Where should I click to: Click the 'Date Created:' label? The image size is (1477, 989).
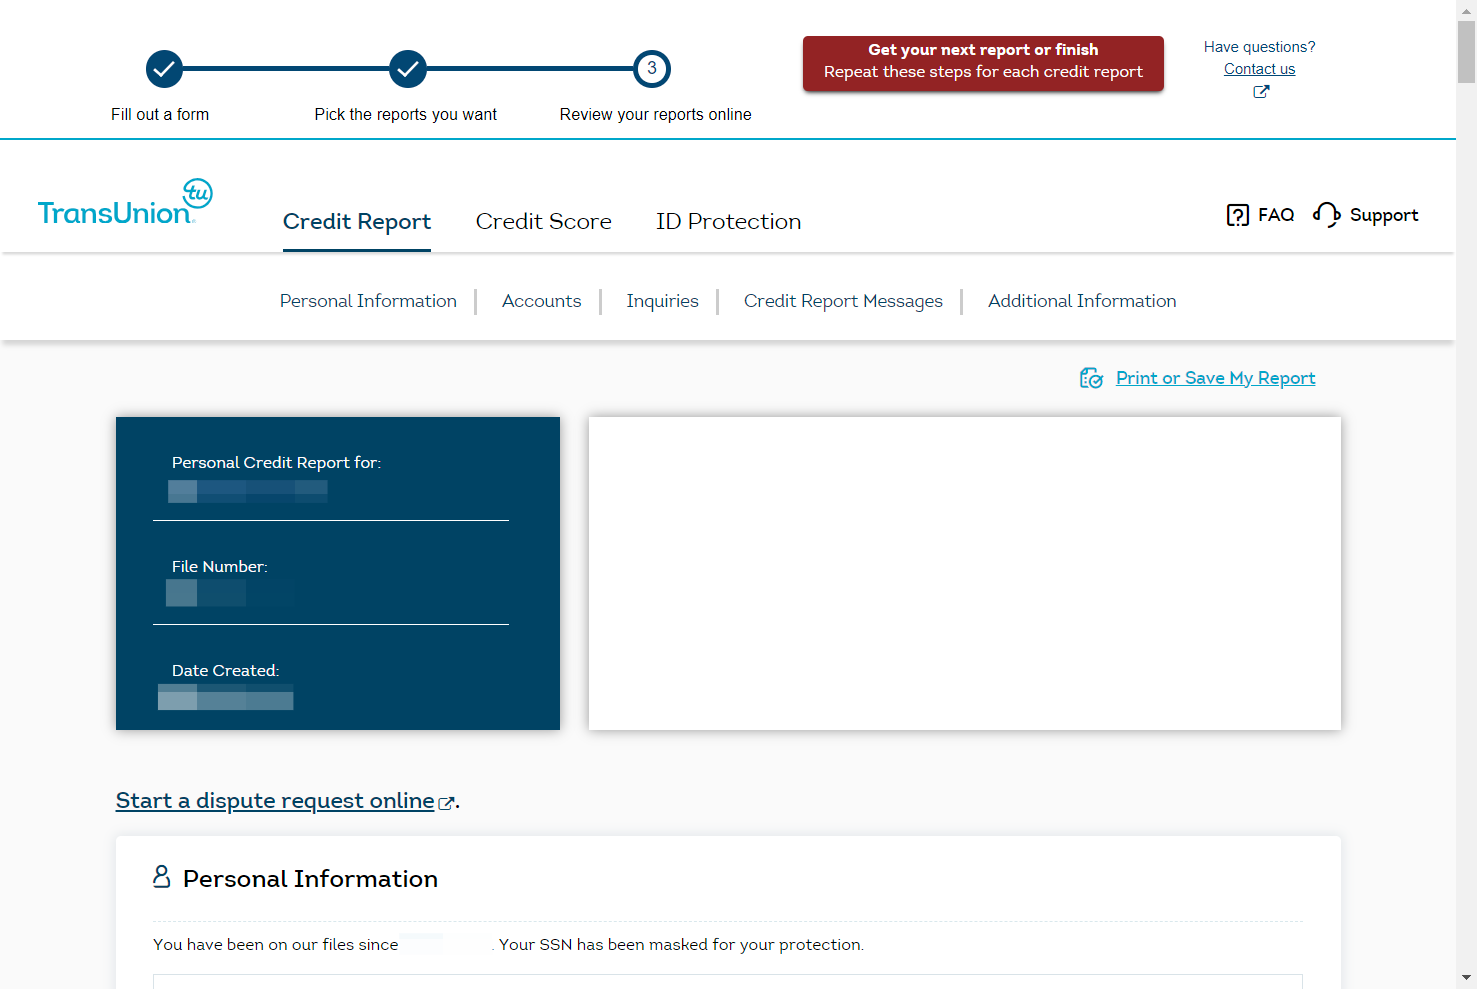tap(226, 671)
